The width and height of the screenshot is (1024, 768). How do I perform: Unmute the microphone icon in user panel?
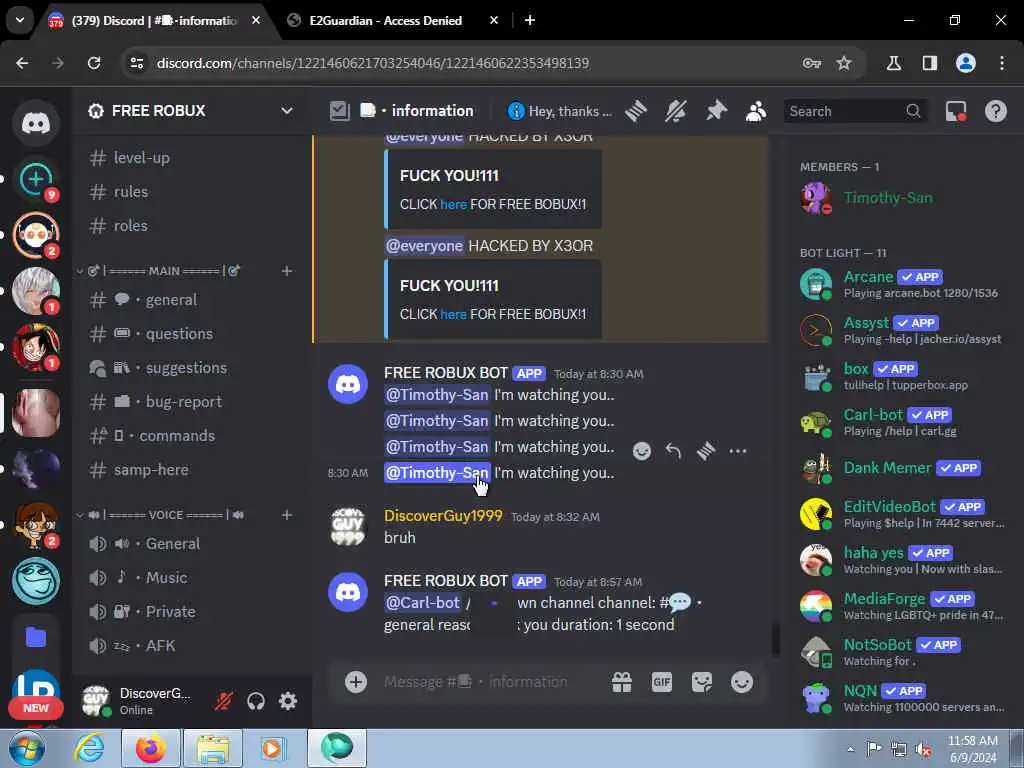(224, 701)
